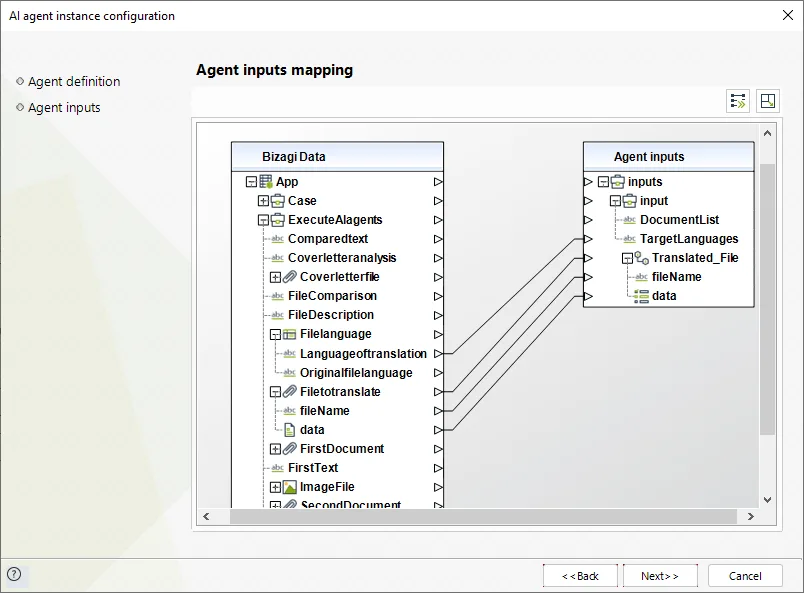The width and height of the screenshot is (804, 593).
Task: Collapse the App tree node
Action: coord(251,182)
